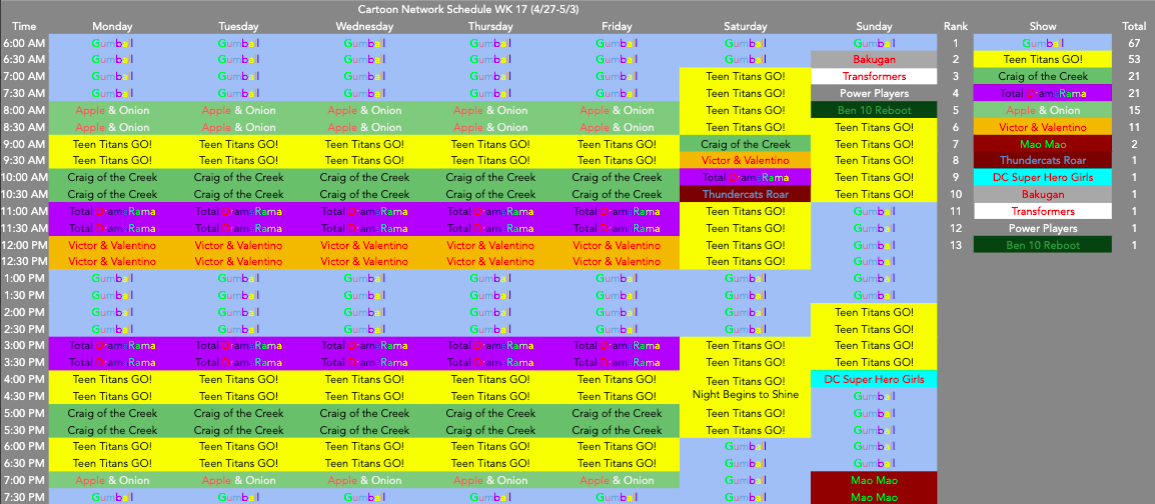
Task: Click Tuesday 9:00 AM 'Teen Titans GO!' cell
Action: click(238, 143)
